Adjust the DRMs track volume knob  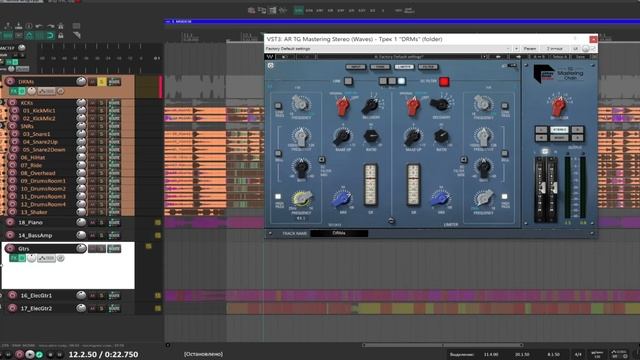tap(81, 82)
